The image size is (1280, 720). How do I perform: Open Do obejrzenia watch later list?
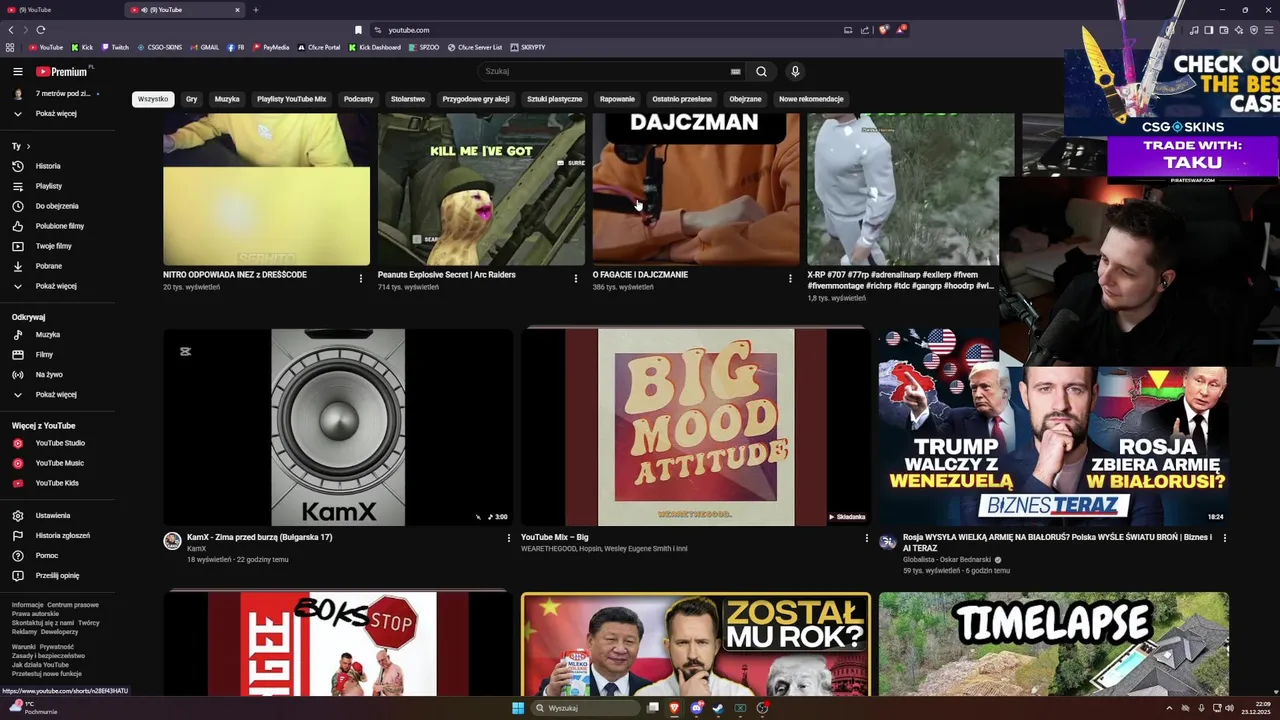click(x=57, y=206)
